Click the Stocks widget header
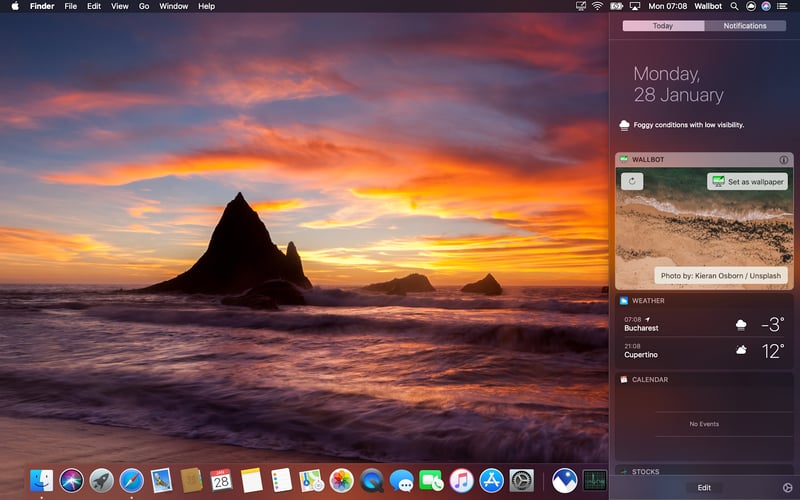 pos(704,471)
